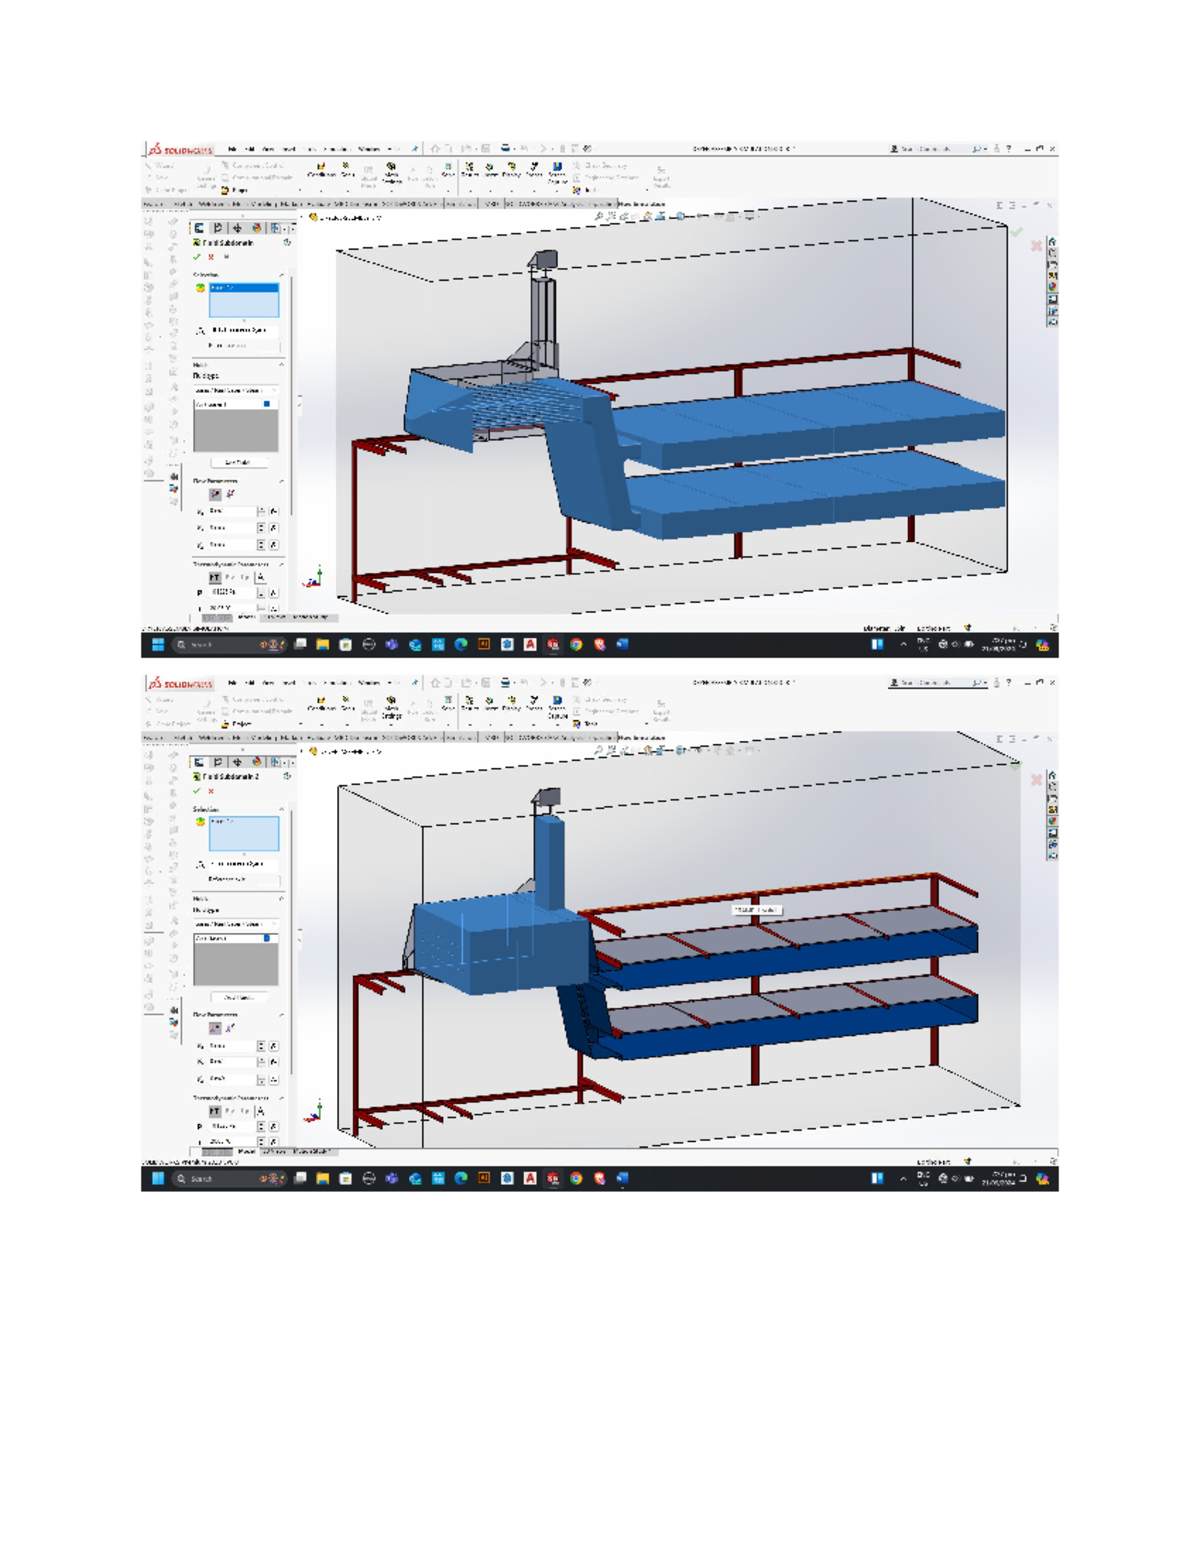The height and width of the screenshot is (1553, 1200).
Task: Confirm the Fluid Subdomain with the green check mark
Action: click(x=197, y=257)
